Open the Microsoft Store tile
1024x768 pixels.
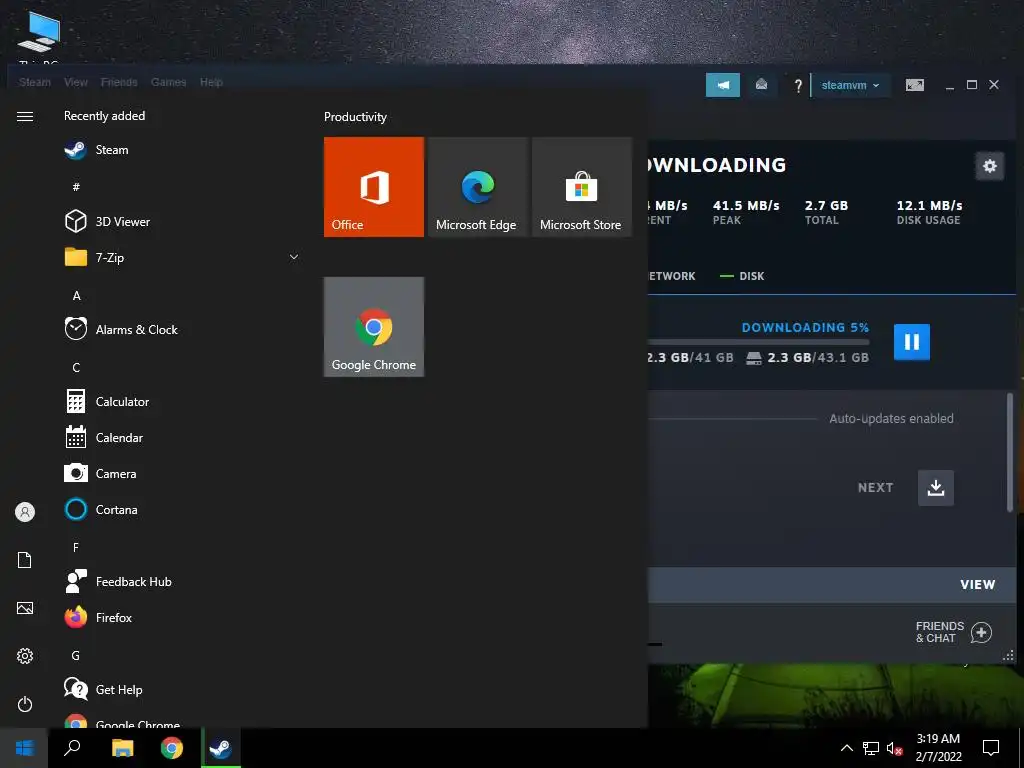(x=581, y=187)
